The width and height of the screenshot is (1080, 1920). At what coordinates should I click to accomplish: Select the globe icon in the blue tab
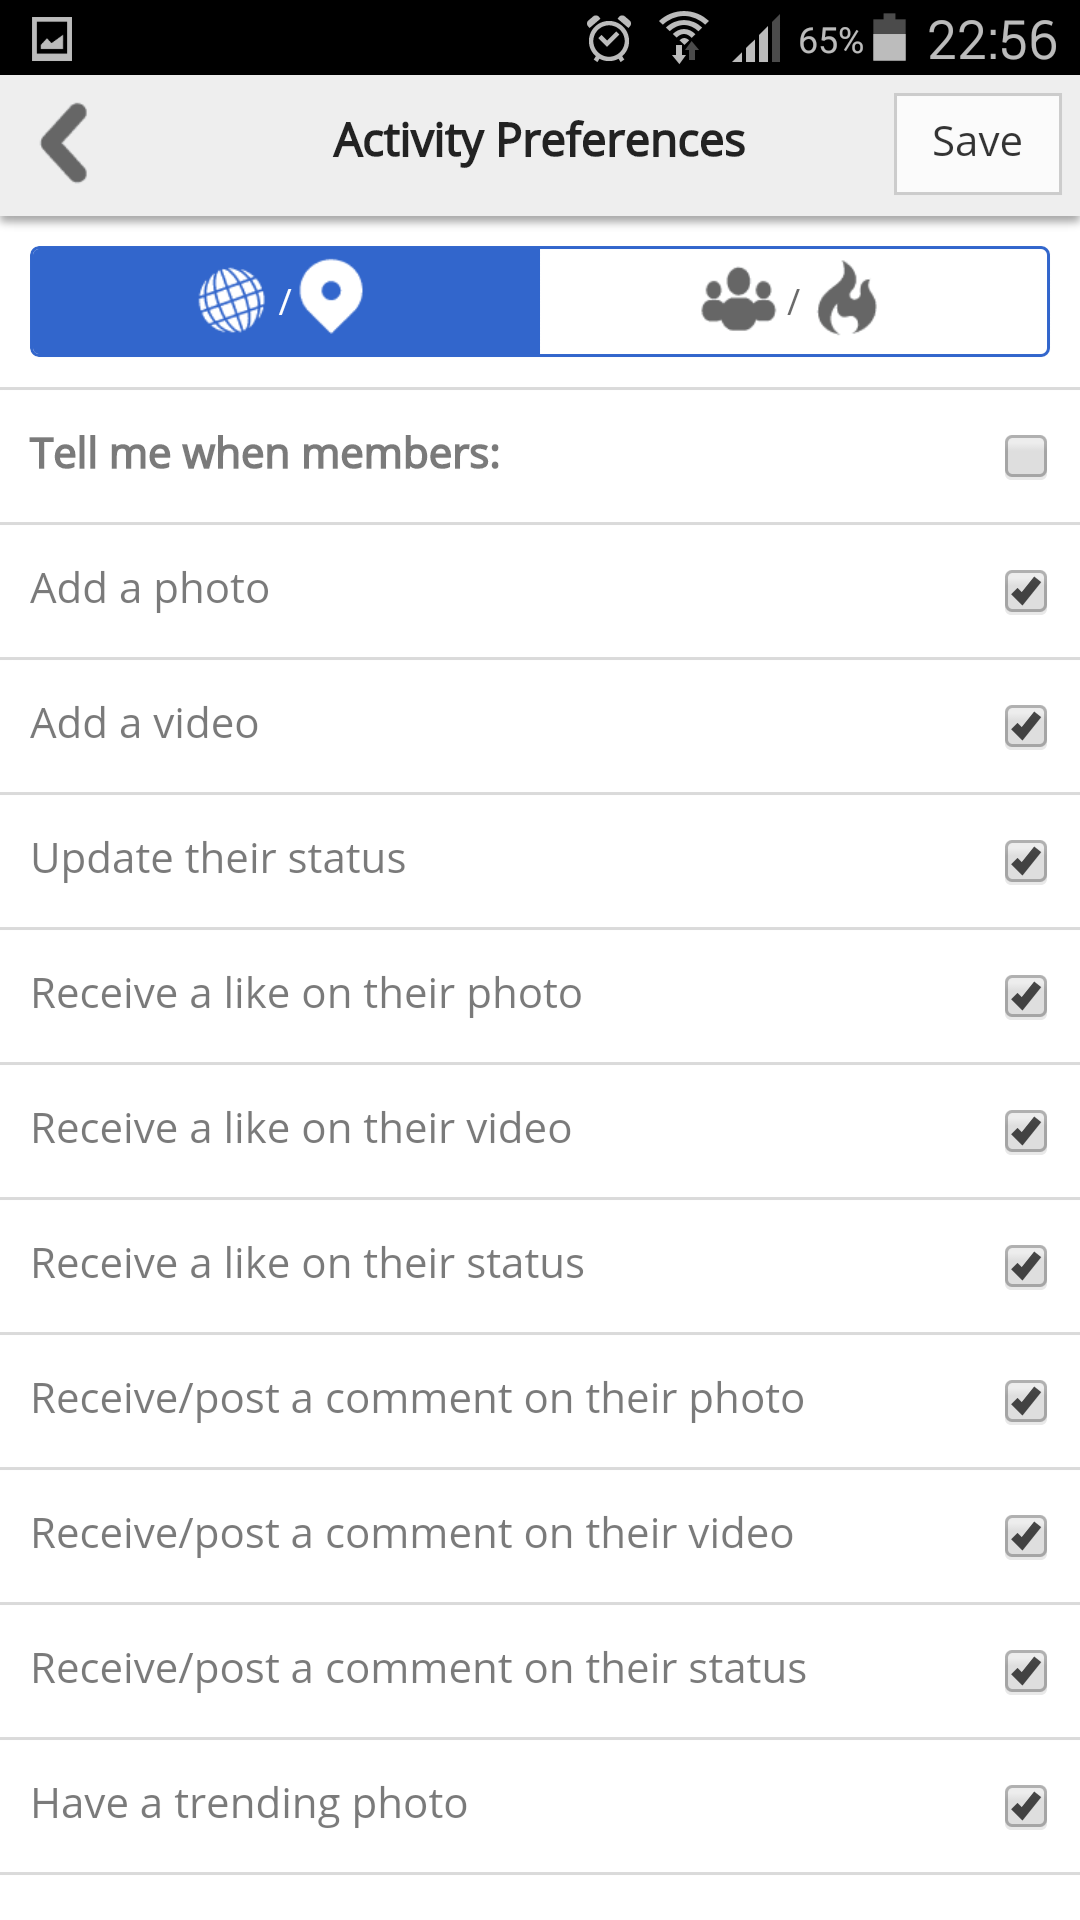(x=231, y=300)
